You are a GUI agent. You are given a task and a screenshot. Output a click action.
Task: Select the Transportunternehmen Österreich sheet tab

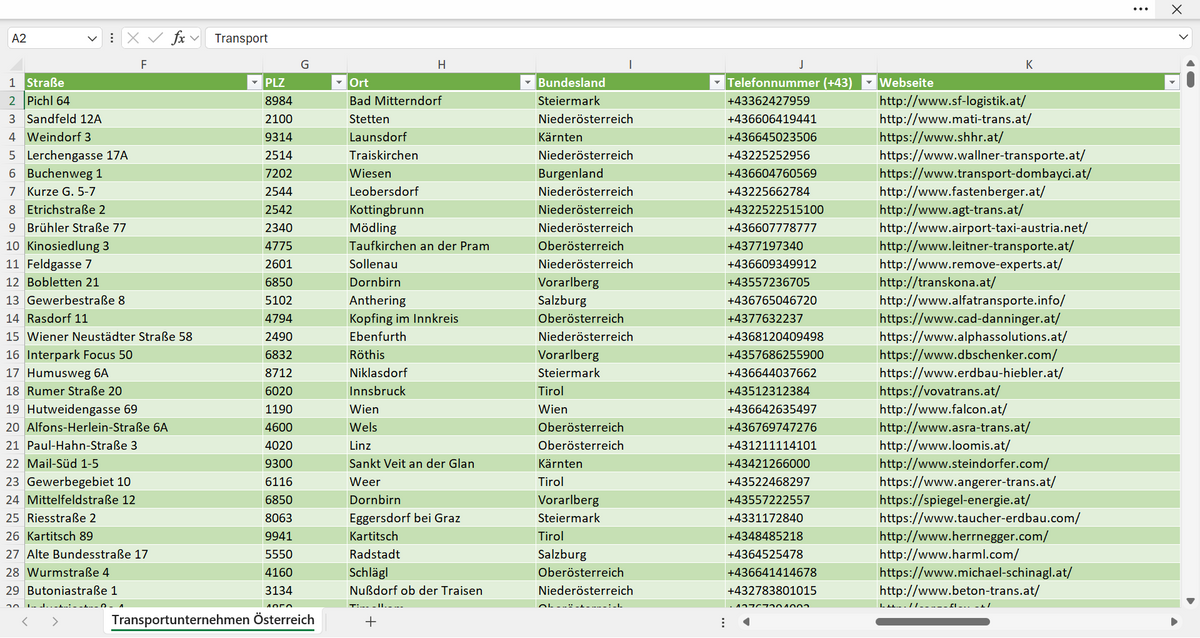[x=213, y=620]
